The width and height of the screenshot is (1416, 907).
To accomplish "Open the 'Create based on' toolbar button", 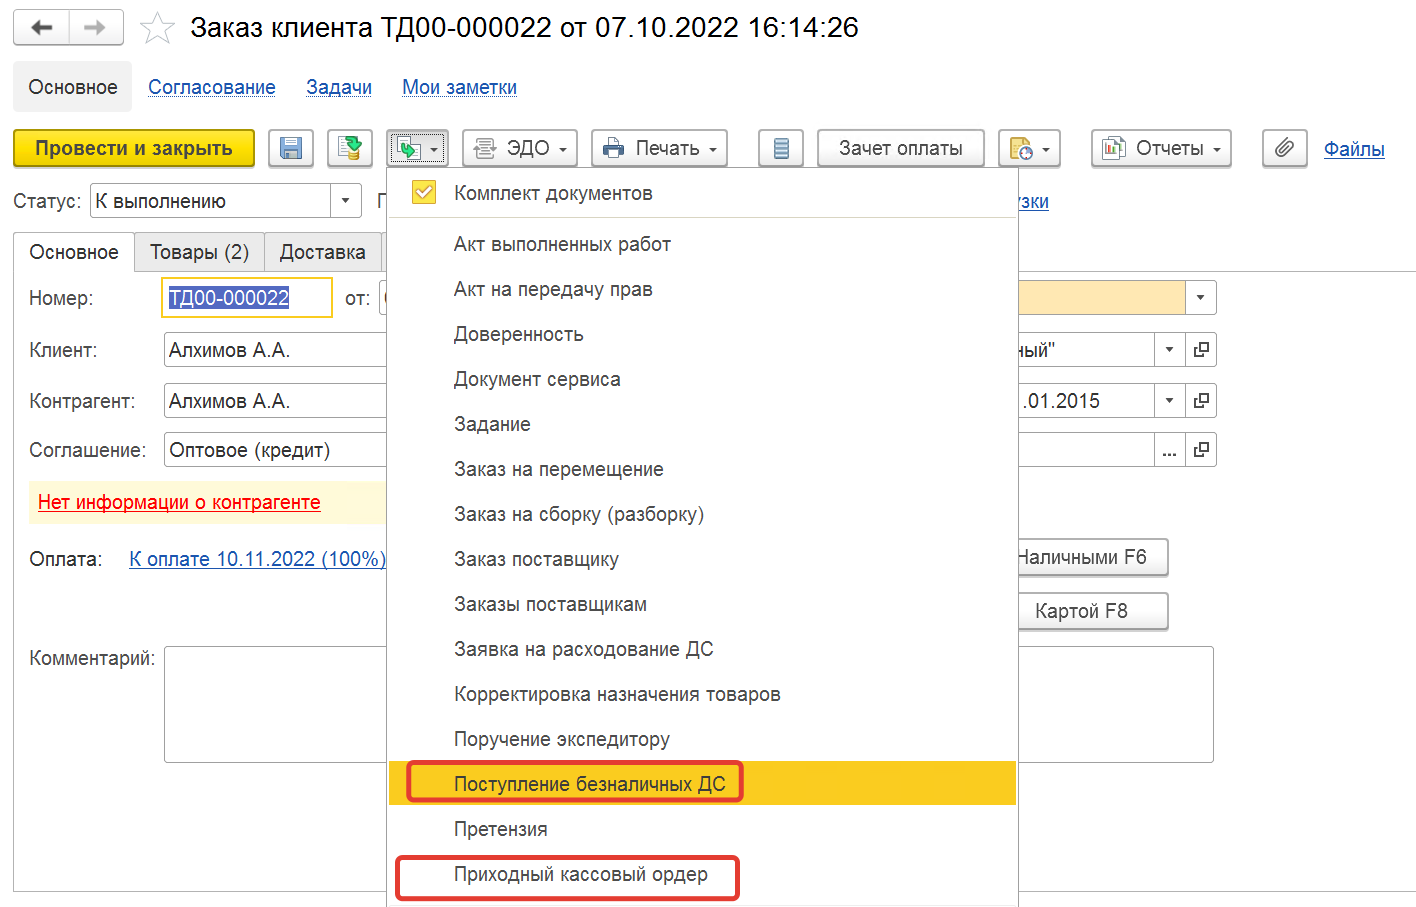I will coord(418,149).
